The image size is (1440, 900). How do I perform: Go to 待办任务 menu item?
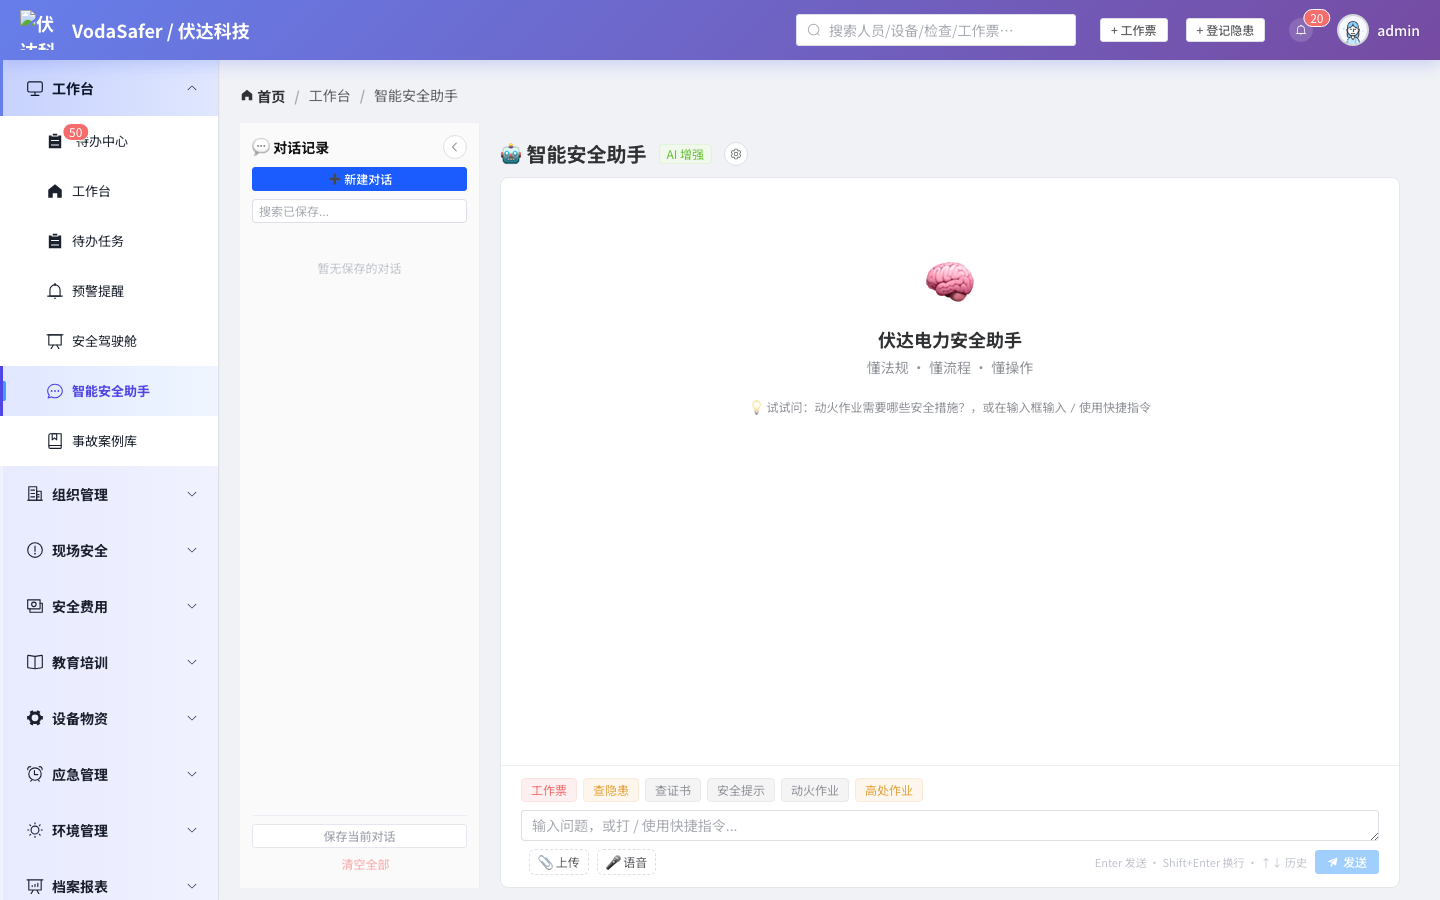tap(109, 241)
